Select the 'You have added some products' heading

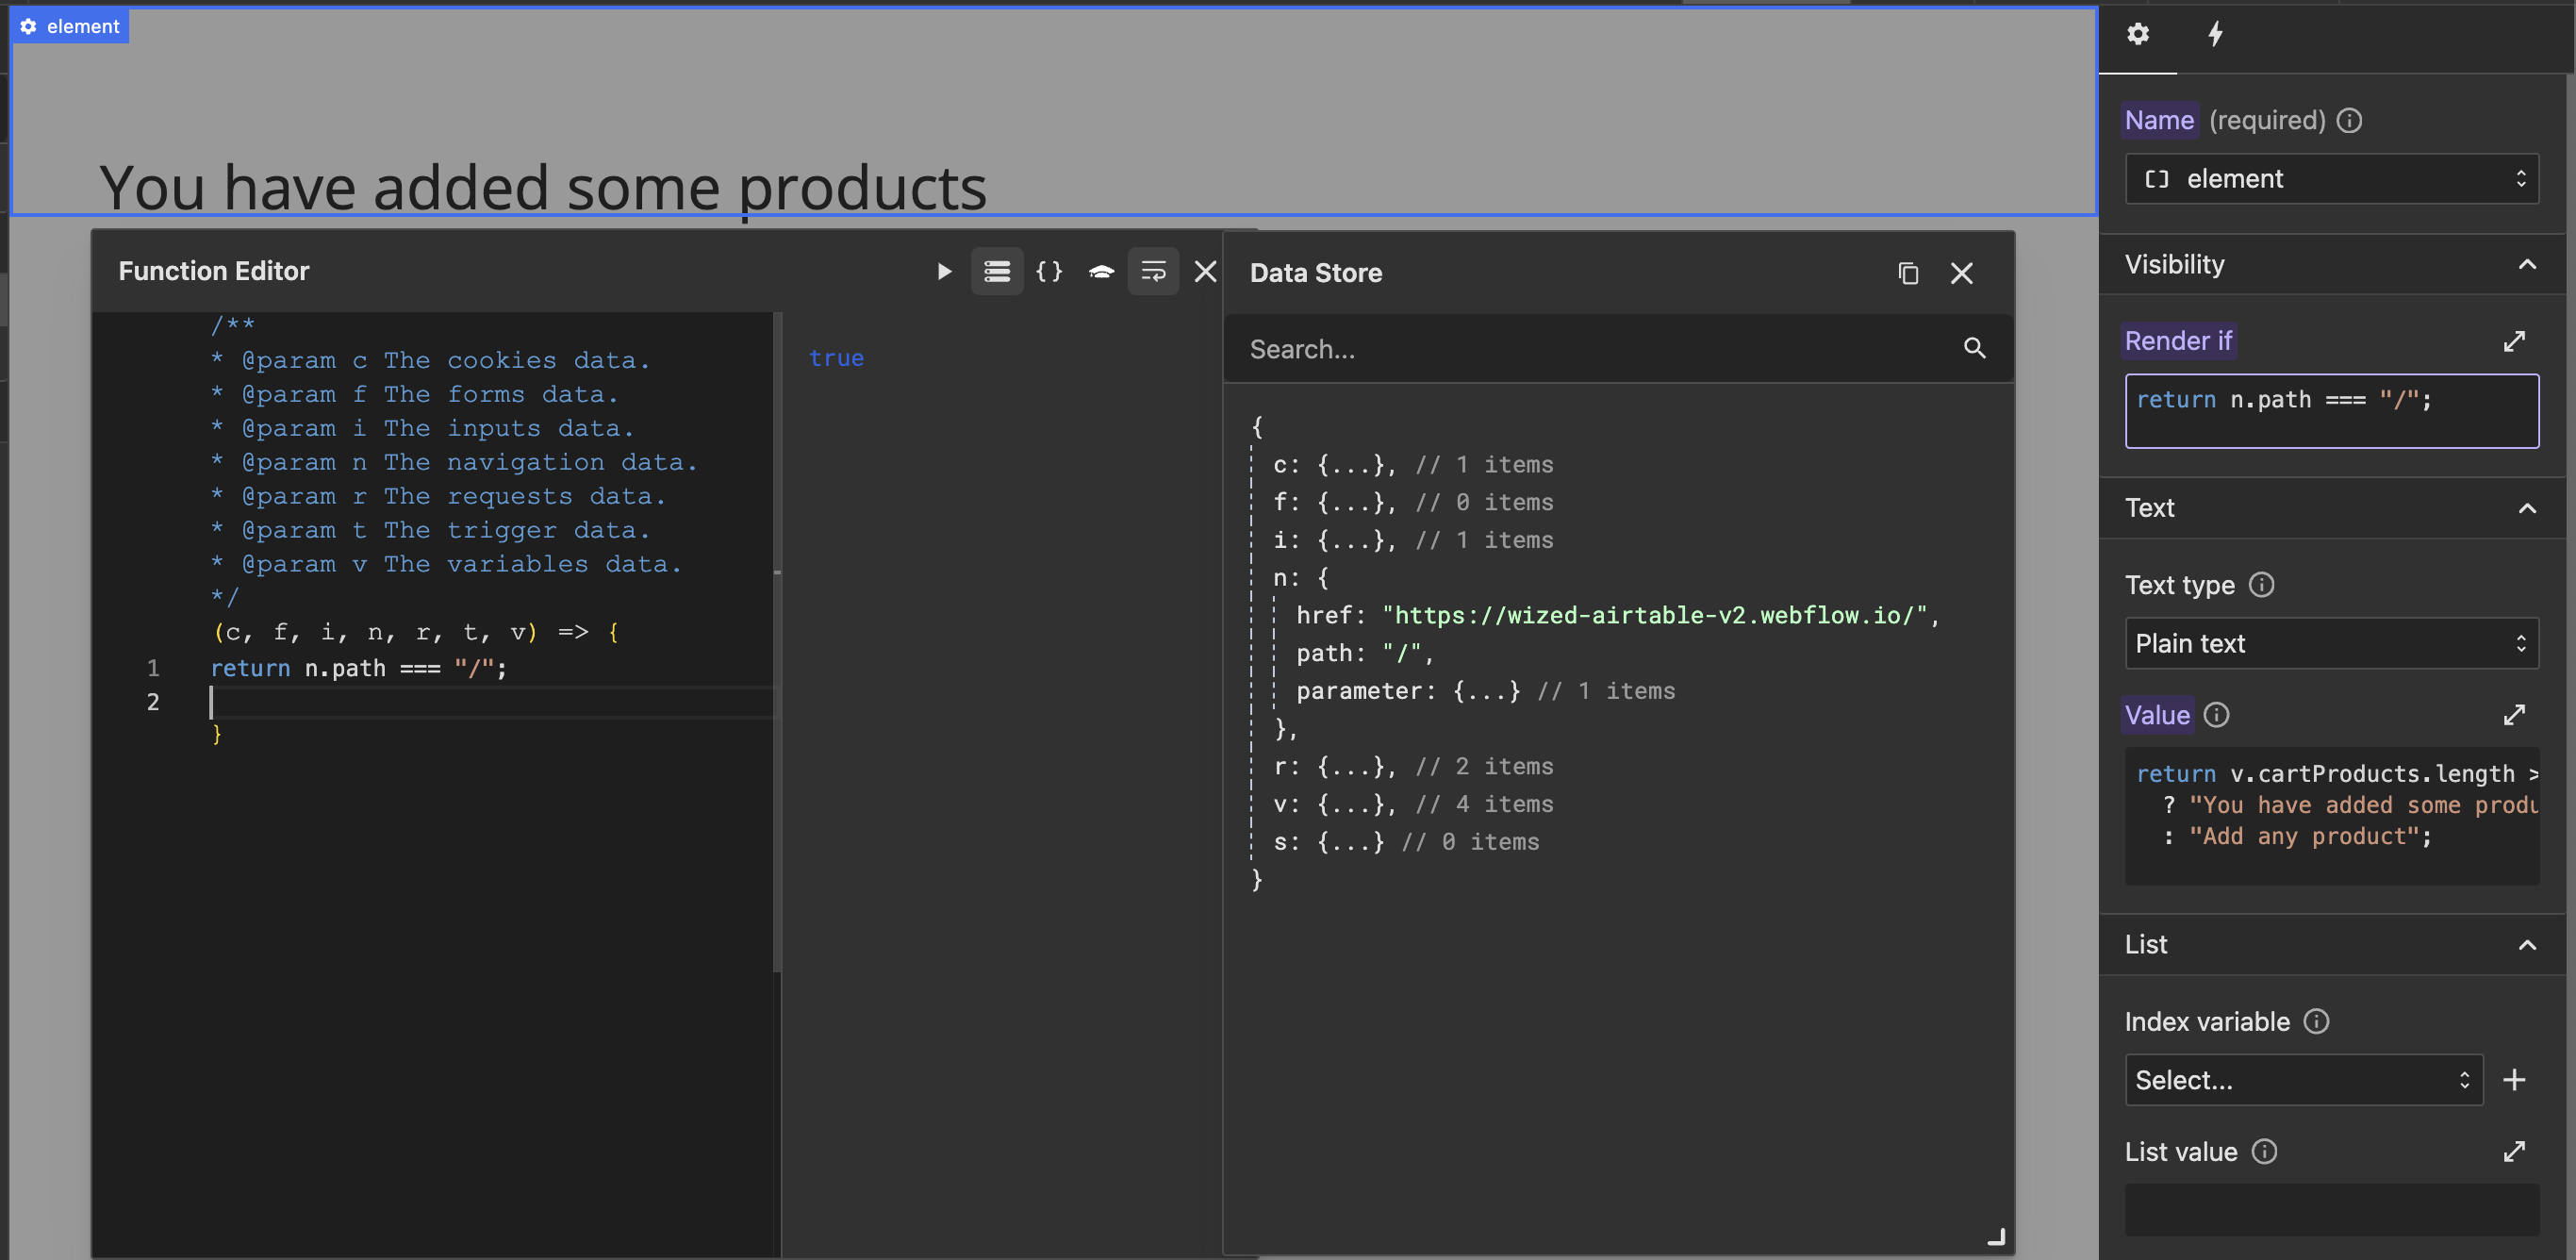coord(543,187)
